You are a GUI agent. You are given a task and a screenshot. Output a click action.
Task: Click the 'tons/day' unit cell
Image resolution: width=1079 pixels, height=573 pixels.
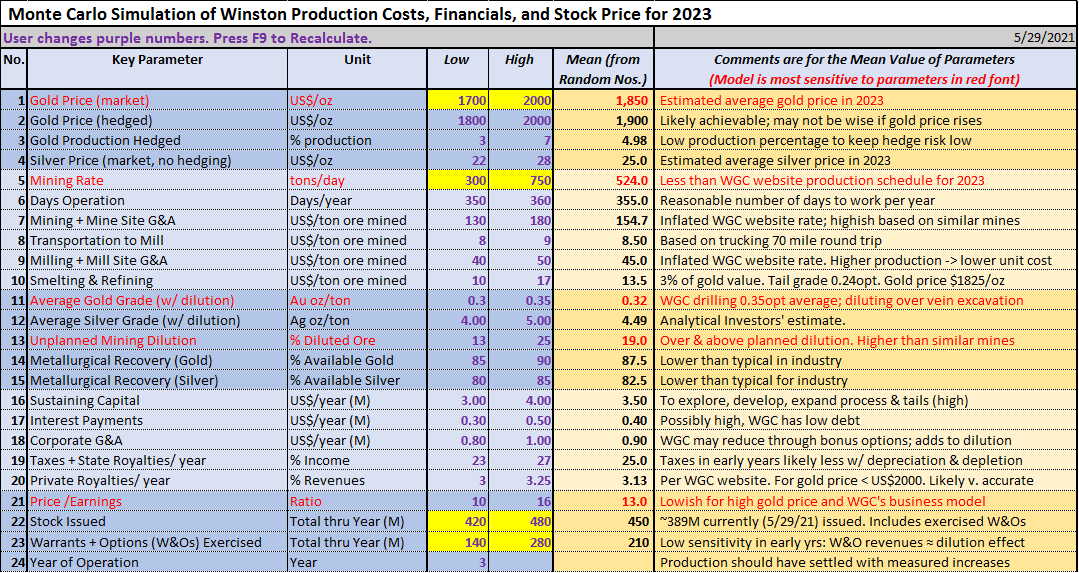tap(357, 180)
